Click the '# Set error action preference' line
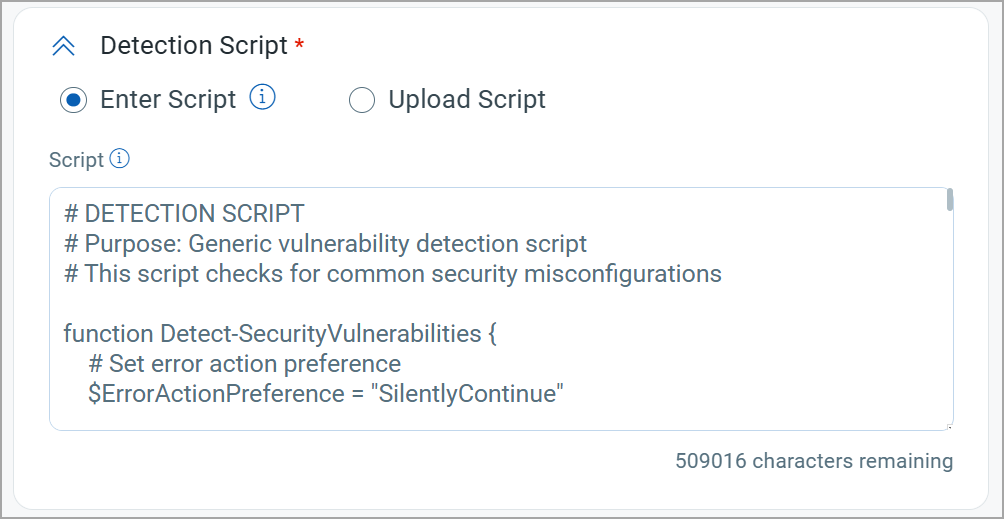 pos(245,363)
